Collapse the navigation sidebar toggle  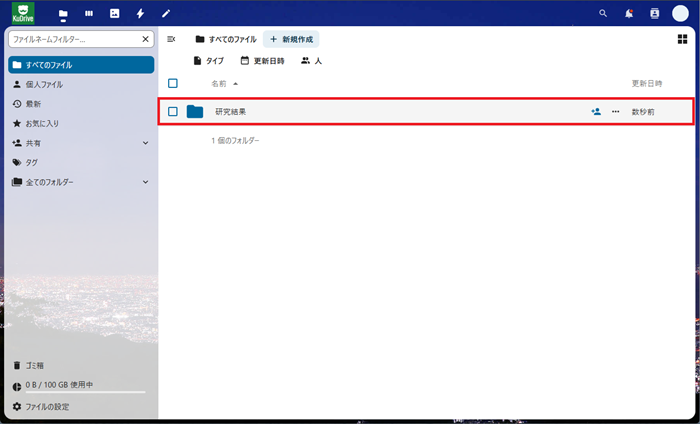pos(171,39)
